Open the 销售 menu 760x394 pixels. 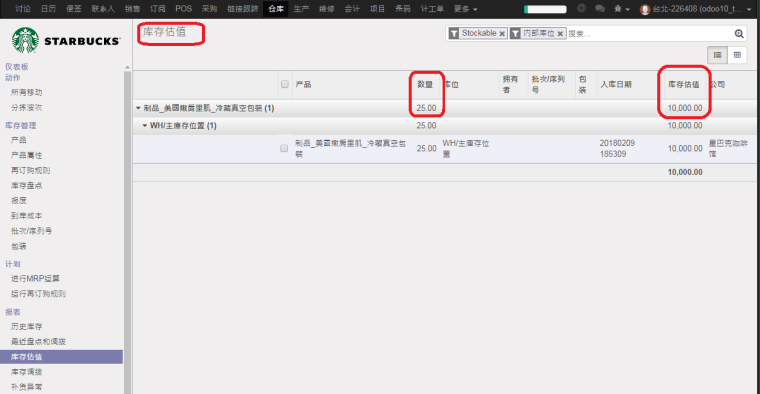132,9
